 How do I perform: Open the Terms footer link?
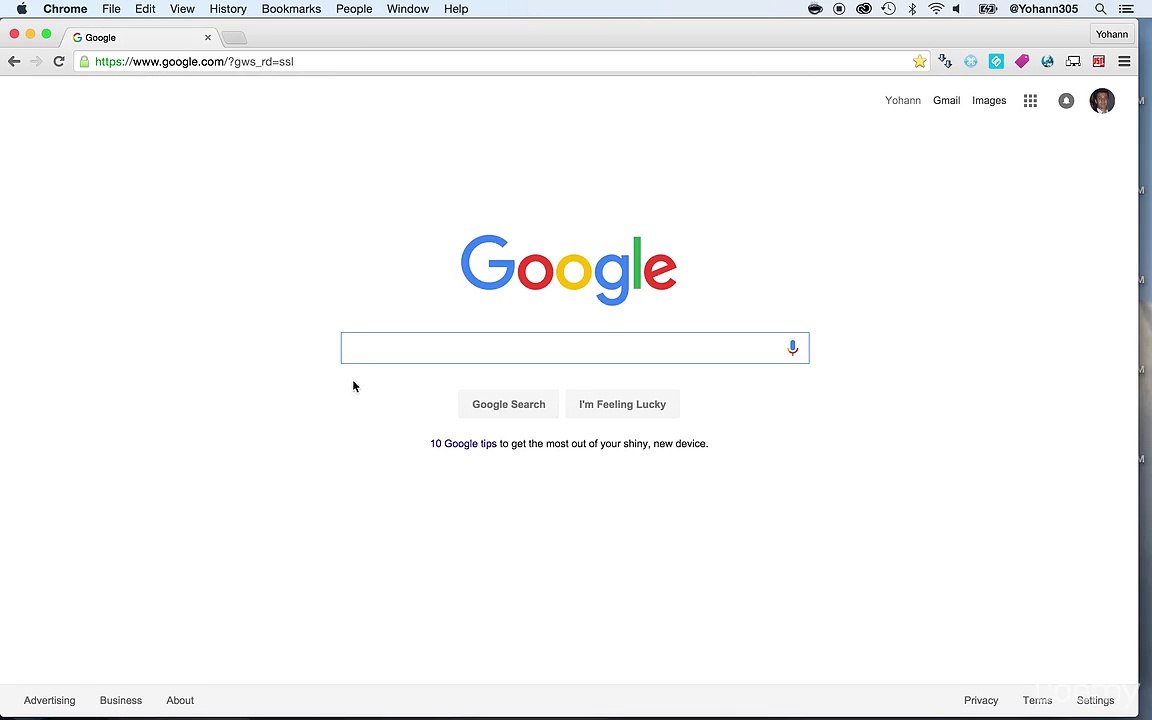coord(1037,700)
